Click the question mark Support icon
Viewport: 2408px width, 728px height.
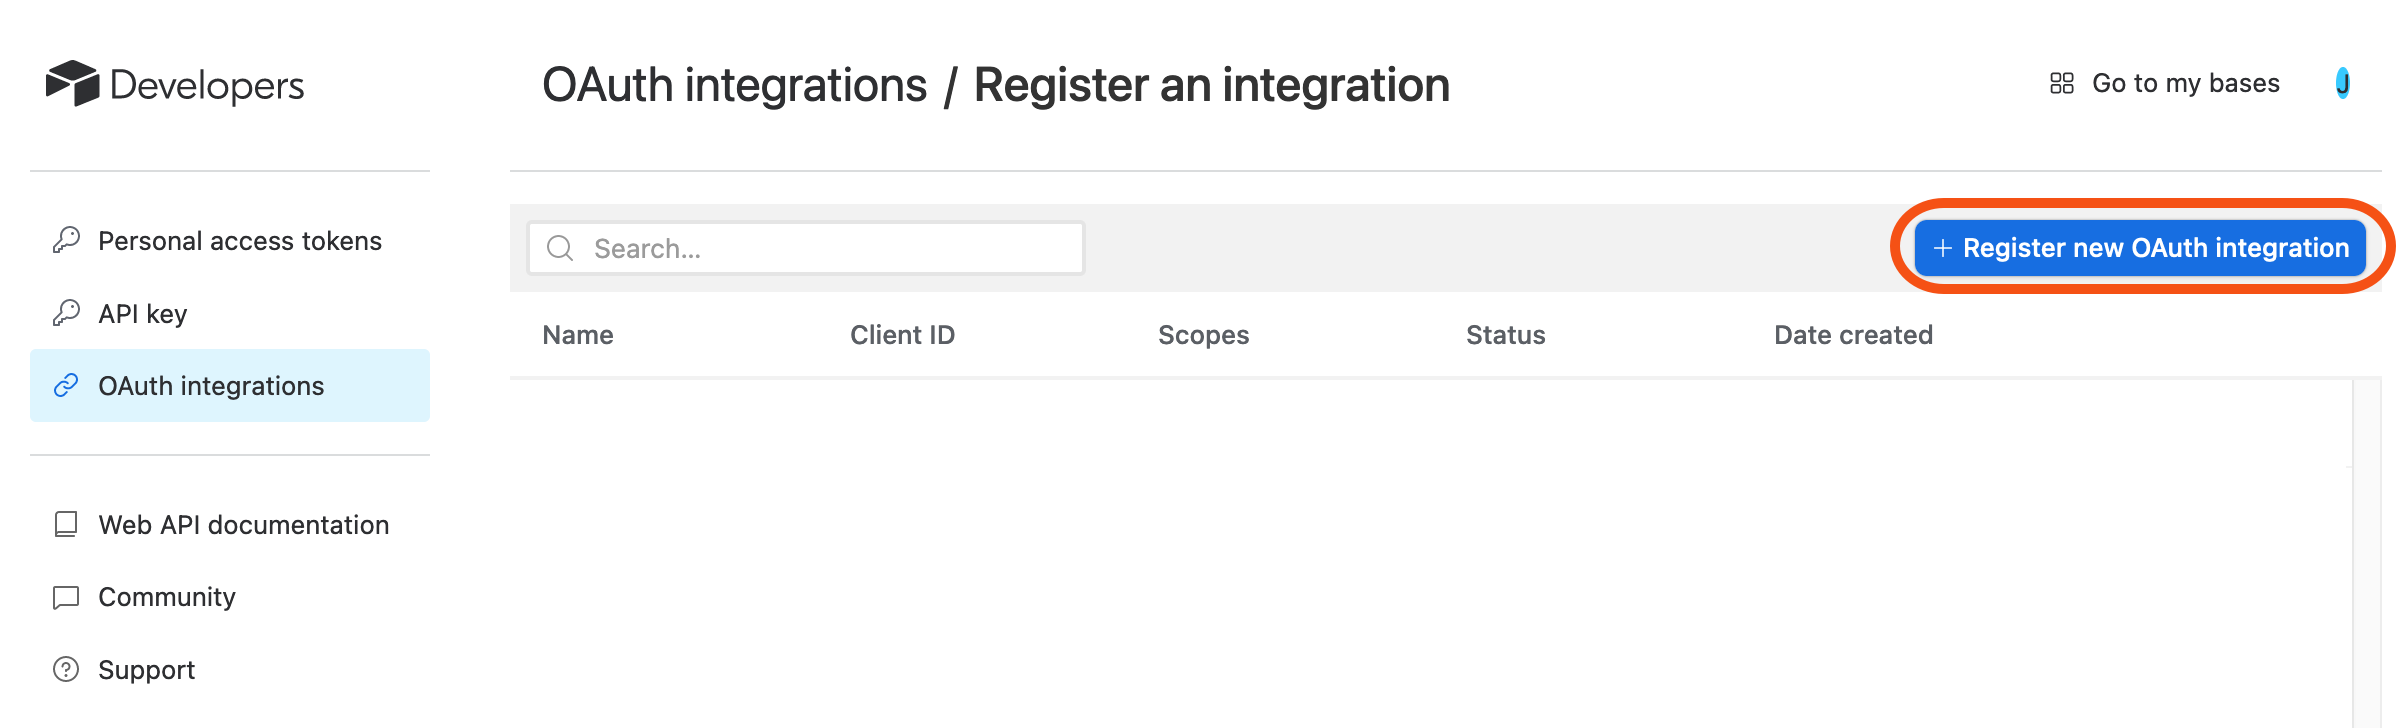(66, 669)
